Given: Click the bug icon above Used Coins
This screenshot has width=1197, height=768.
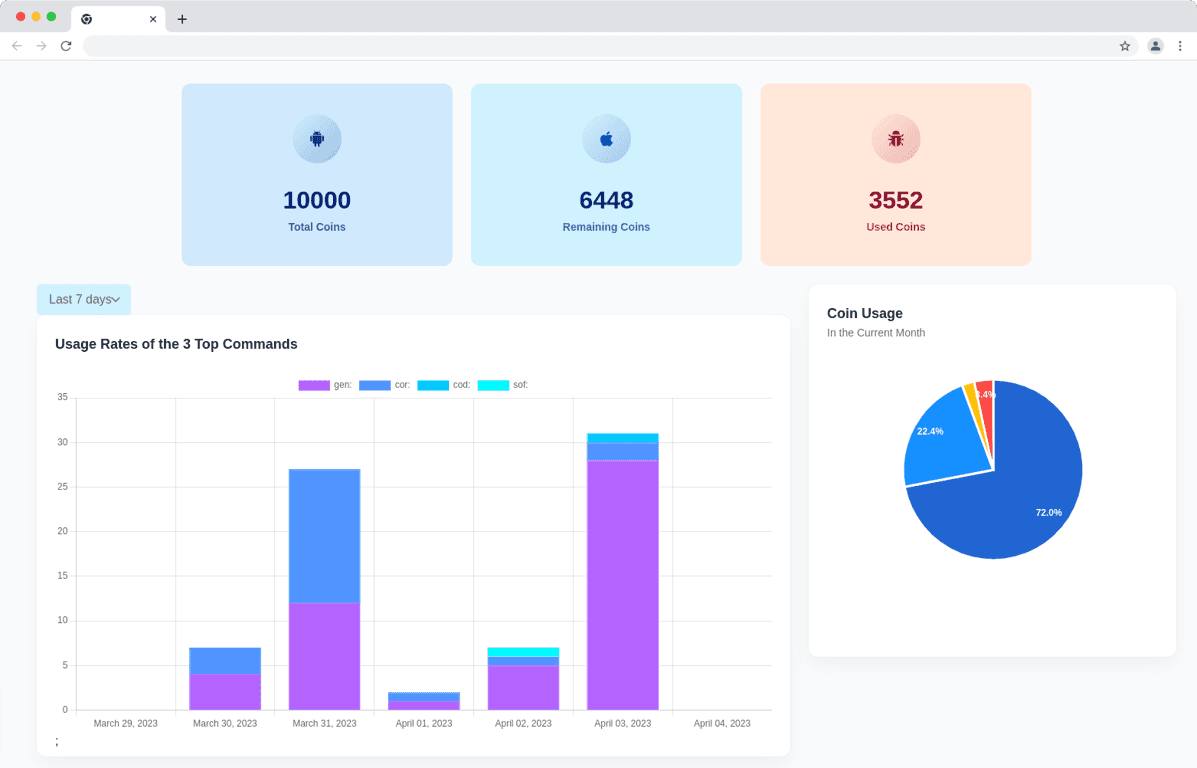Looking at the screenshot, I should click(895, 139).
